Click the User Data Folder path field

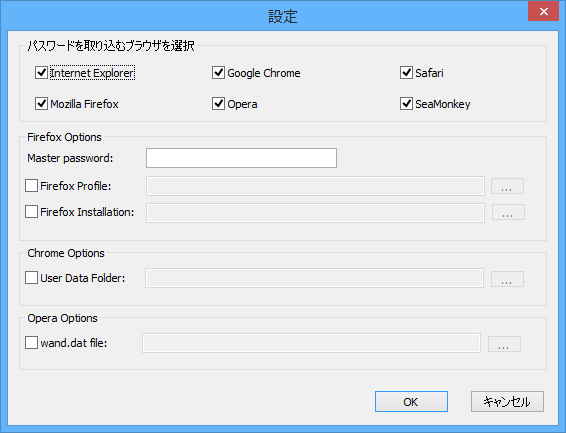tap(314, 278)
